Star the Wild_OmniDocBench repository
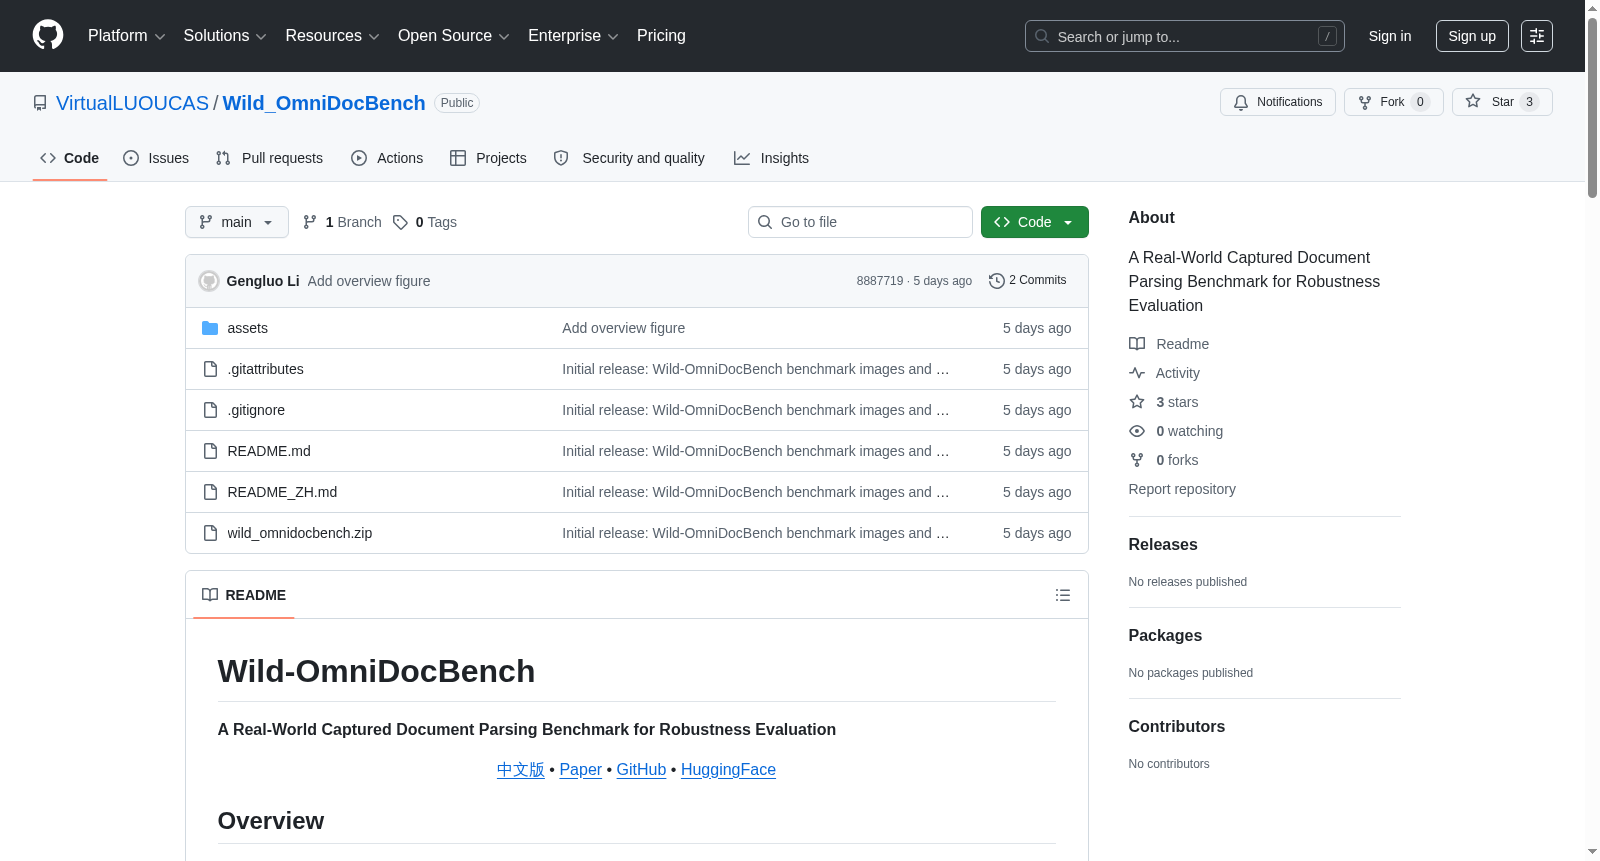 tap(1502, 102)
